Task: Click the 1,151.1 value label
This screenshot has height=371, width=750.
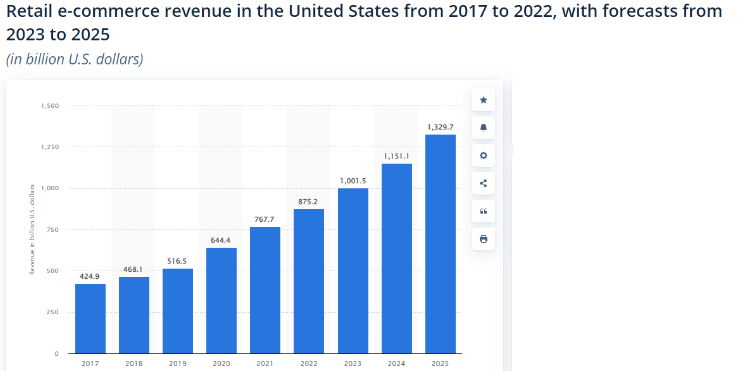Action: (397, 156)
